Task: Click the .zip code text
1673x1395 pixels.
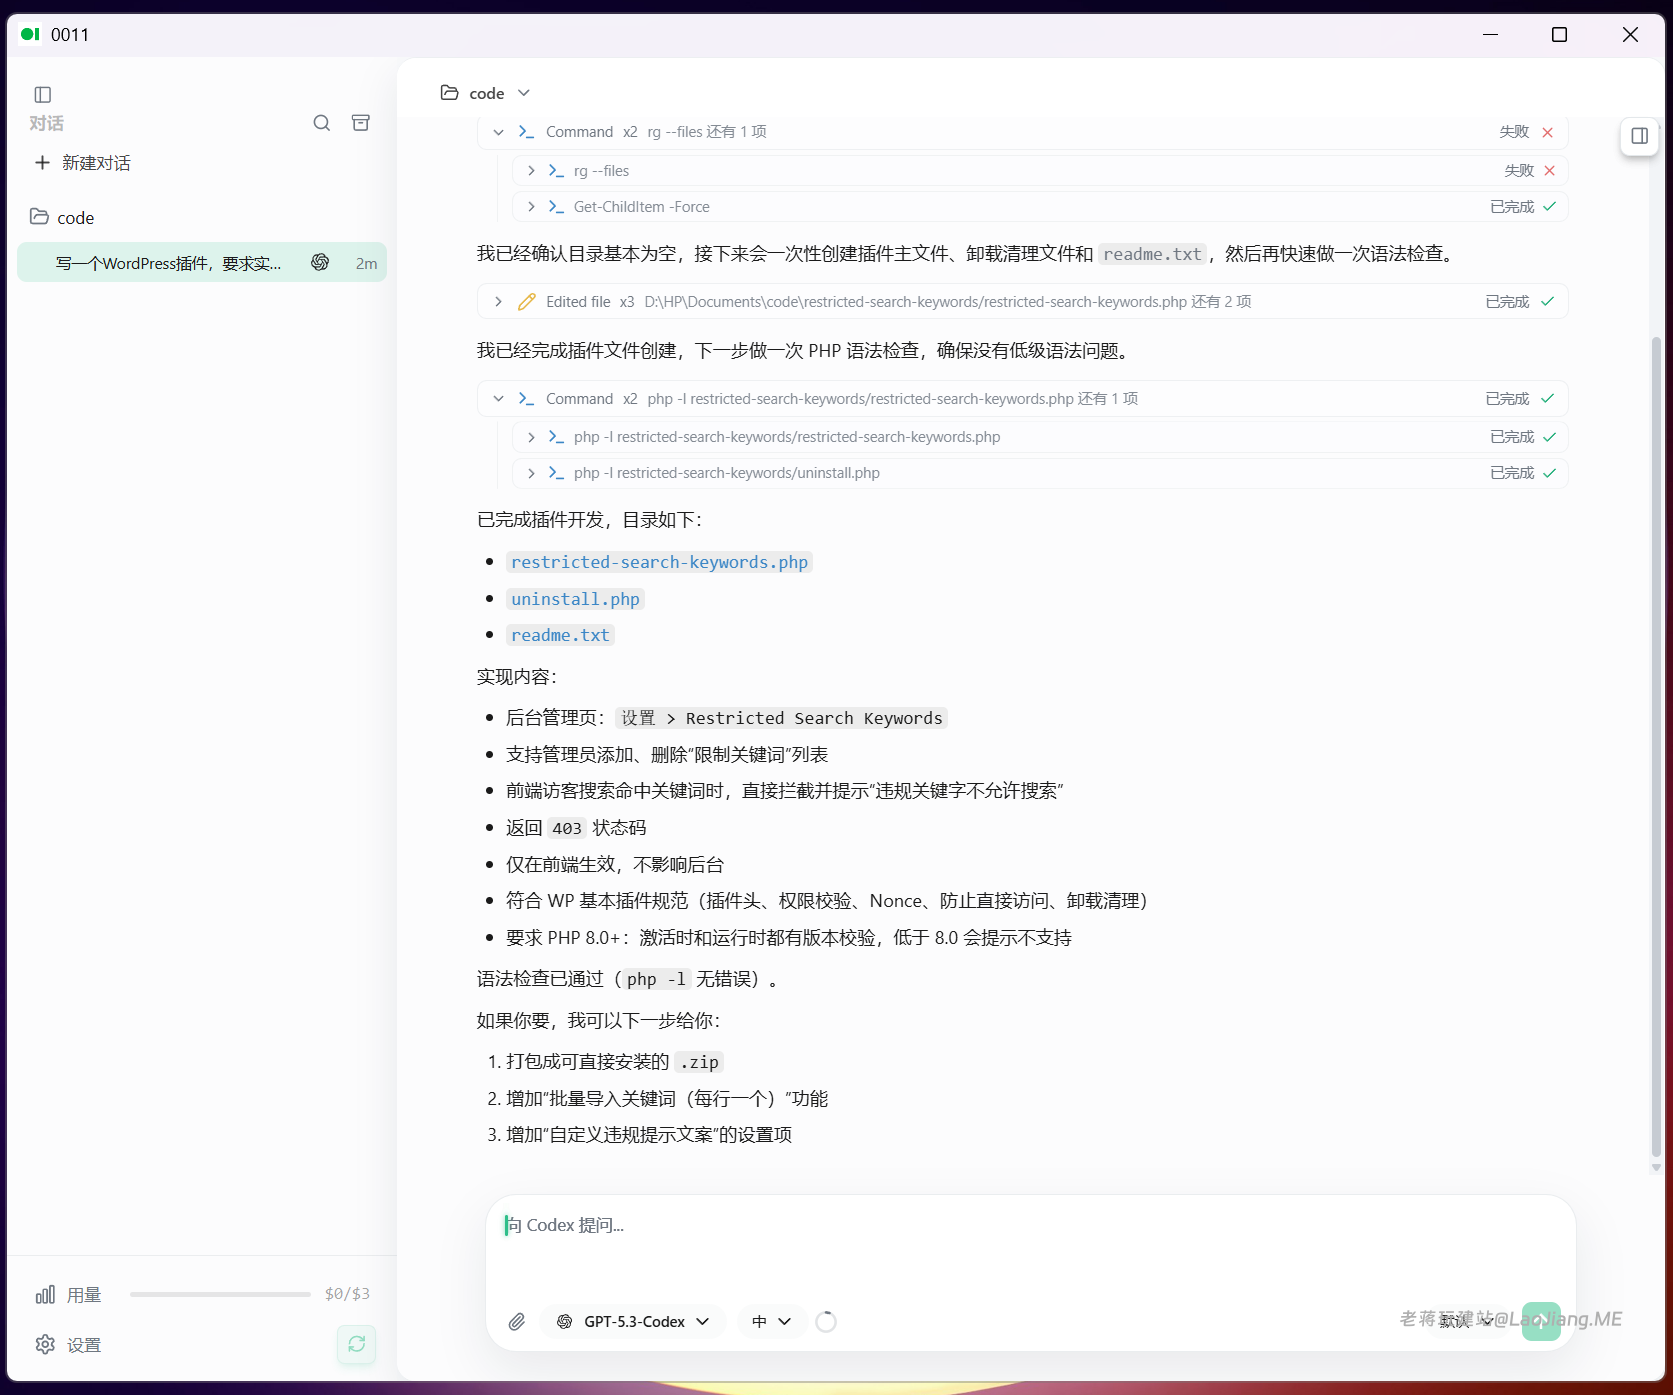Action: tap(699, 1062)
